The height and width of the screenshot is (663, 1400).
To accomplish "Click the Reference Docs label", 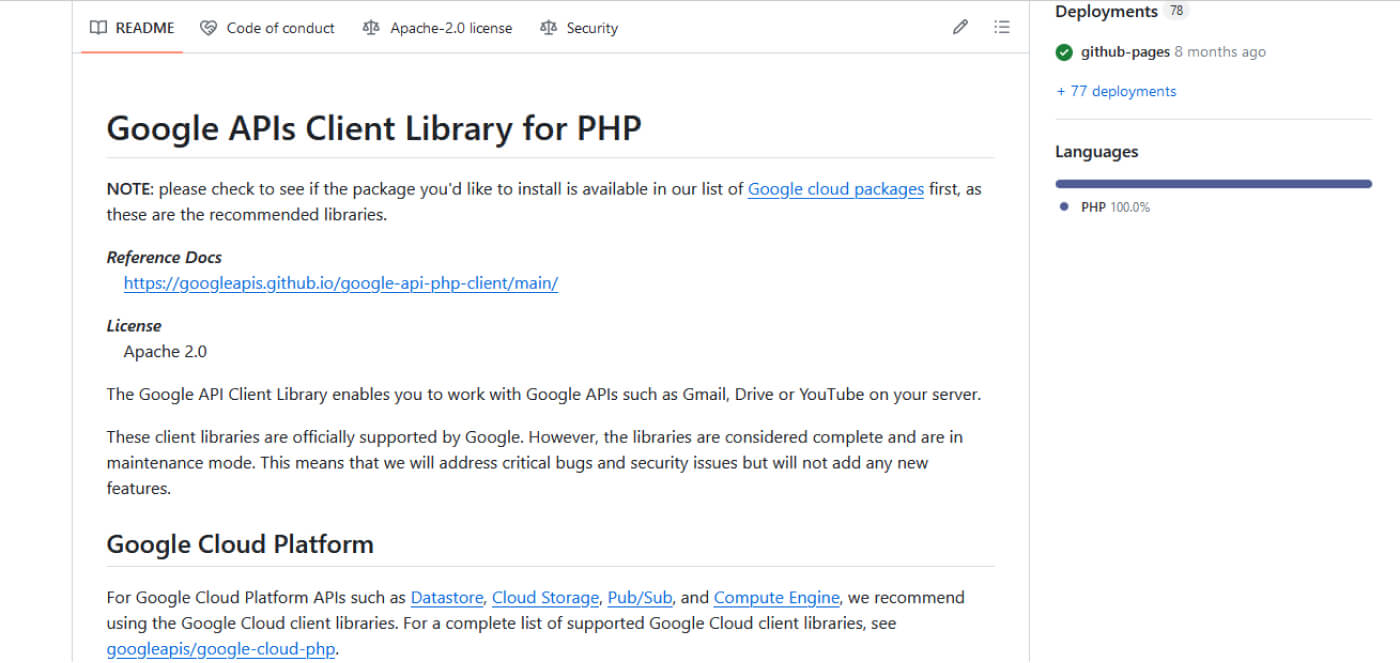I will [x=164, y=258].
